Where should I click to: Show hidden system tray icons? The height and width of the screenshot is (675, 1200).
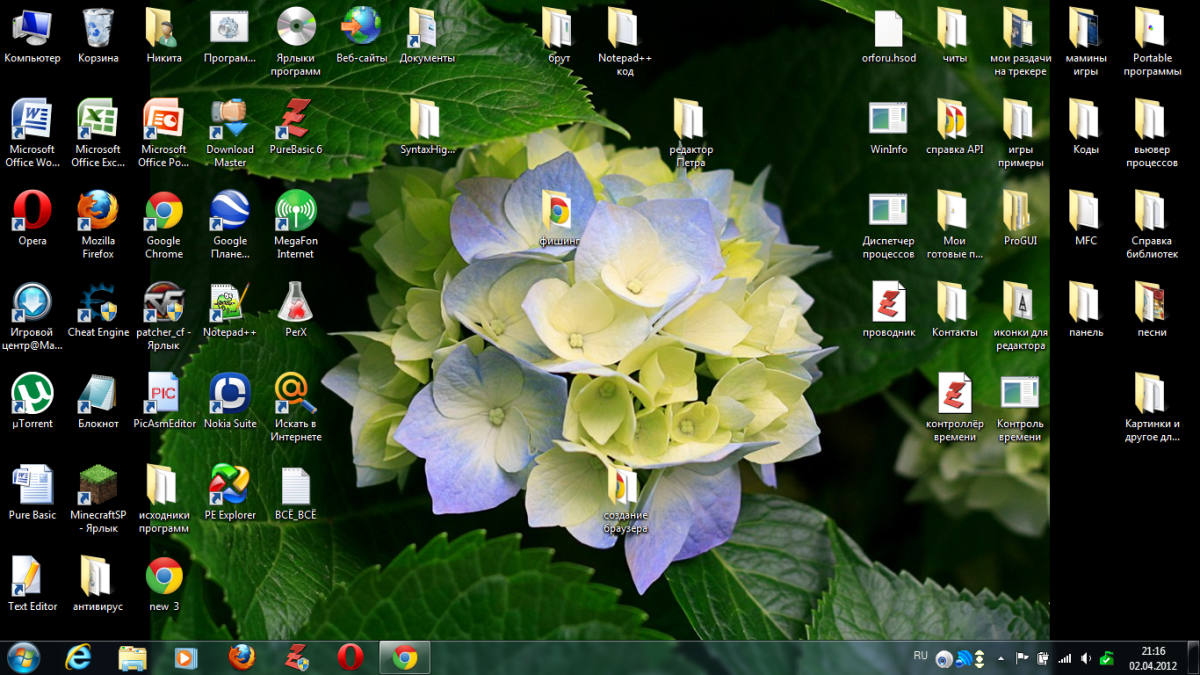(x=1001, y=658)
